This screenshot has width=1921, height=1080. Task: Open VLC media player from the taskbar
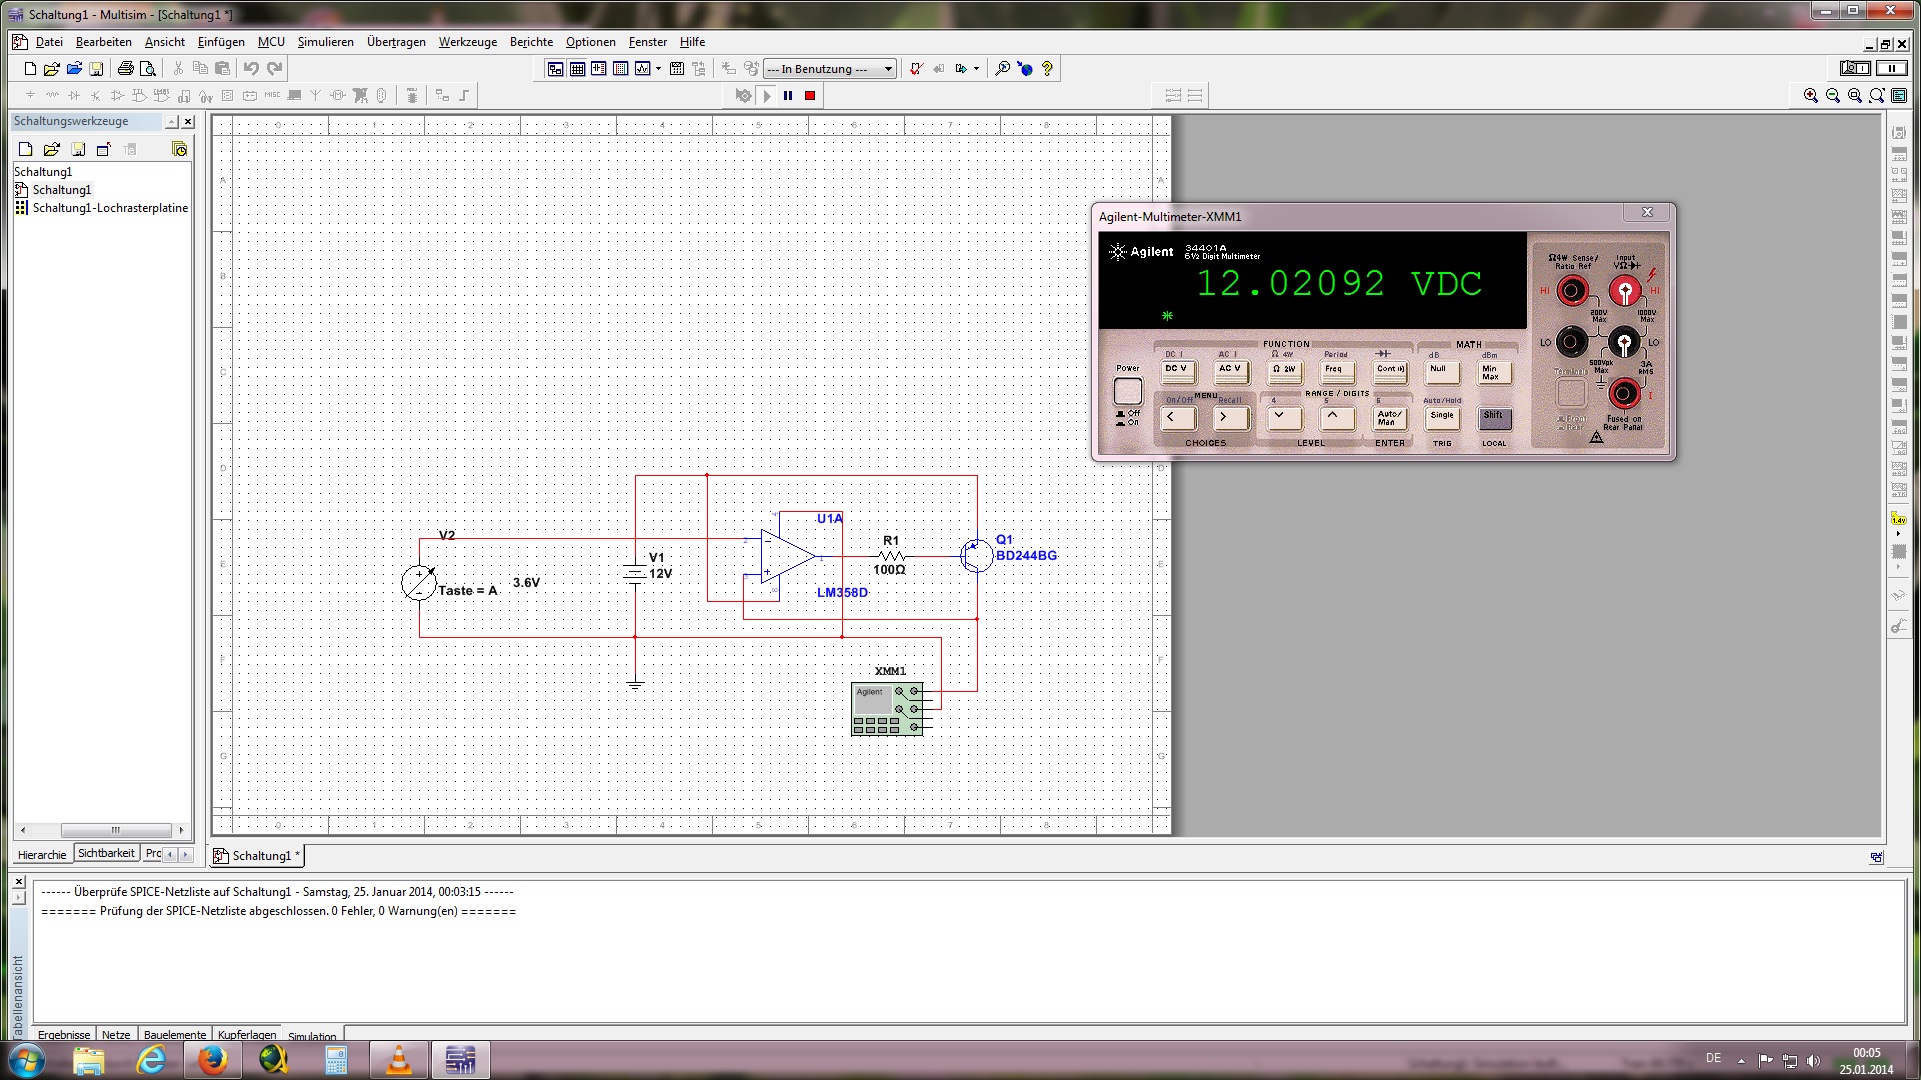tap(398, 1059)
